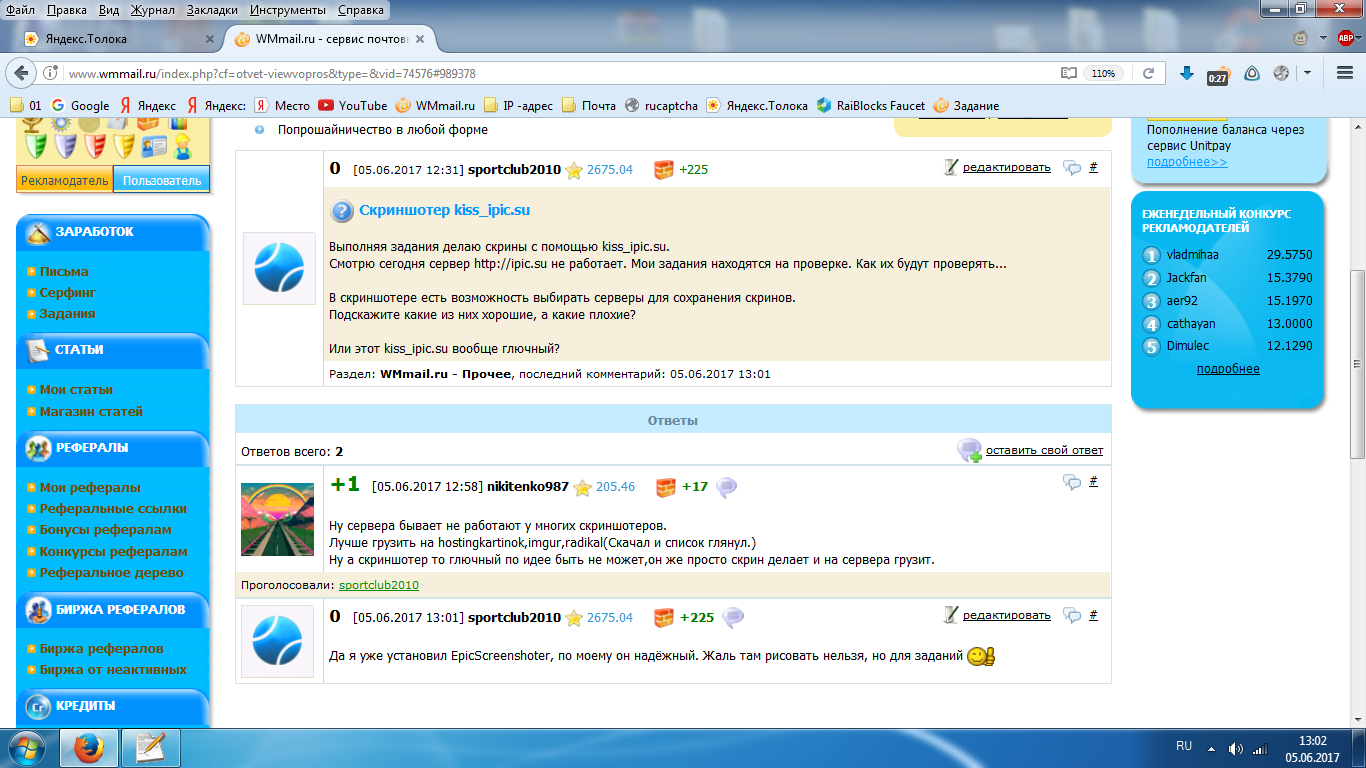The image size is (1366, 768).
Task: Open sportclub2010 question star rating icon
Action: click(574, 170)
